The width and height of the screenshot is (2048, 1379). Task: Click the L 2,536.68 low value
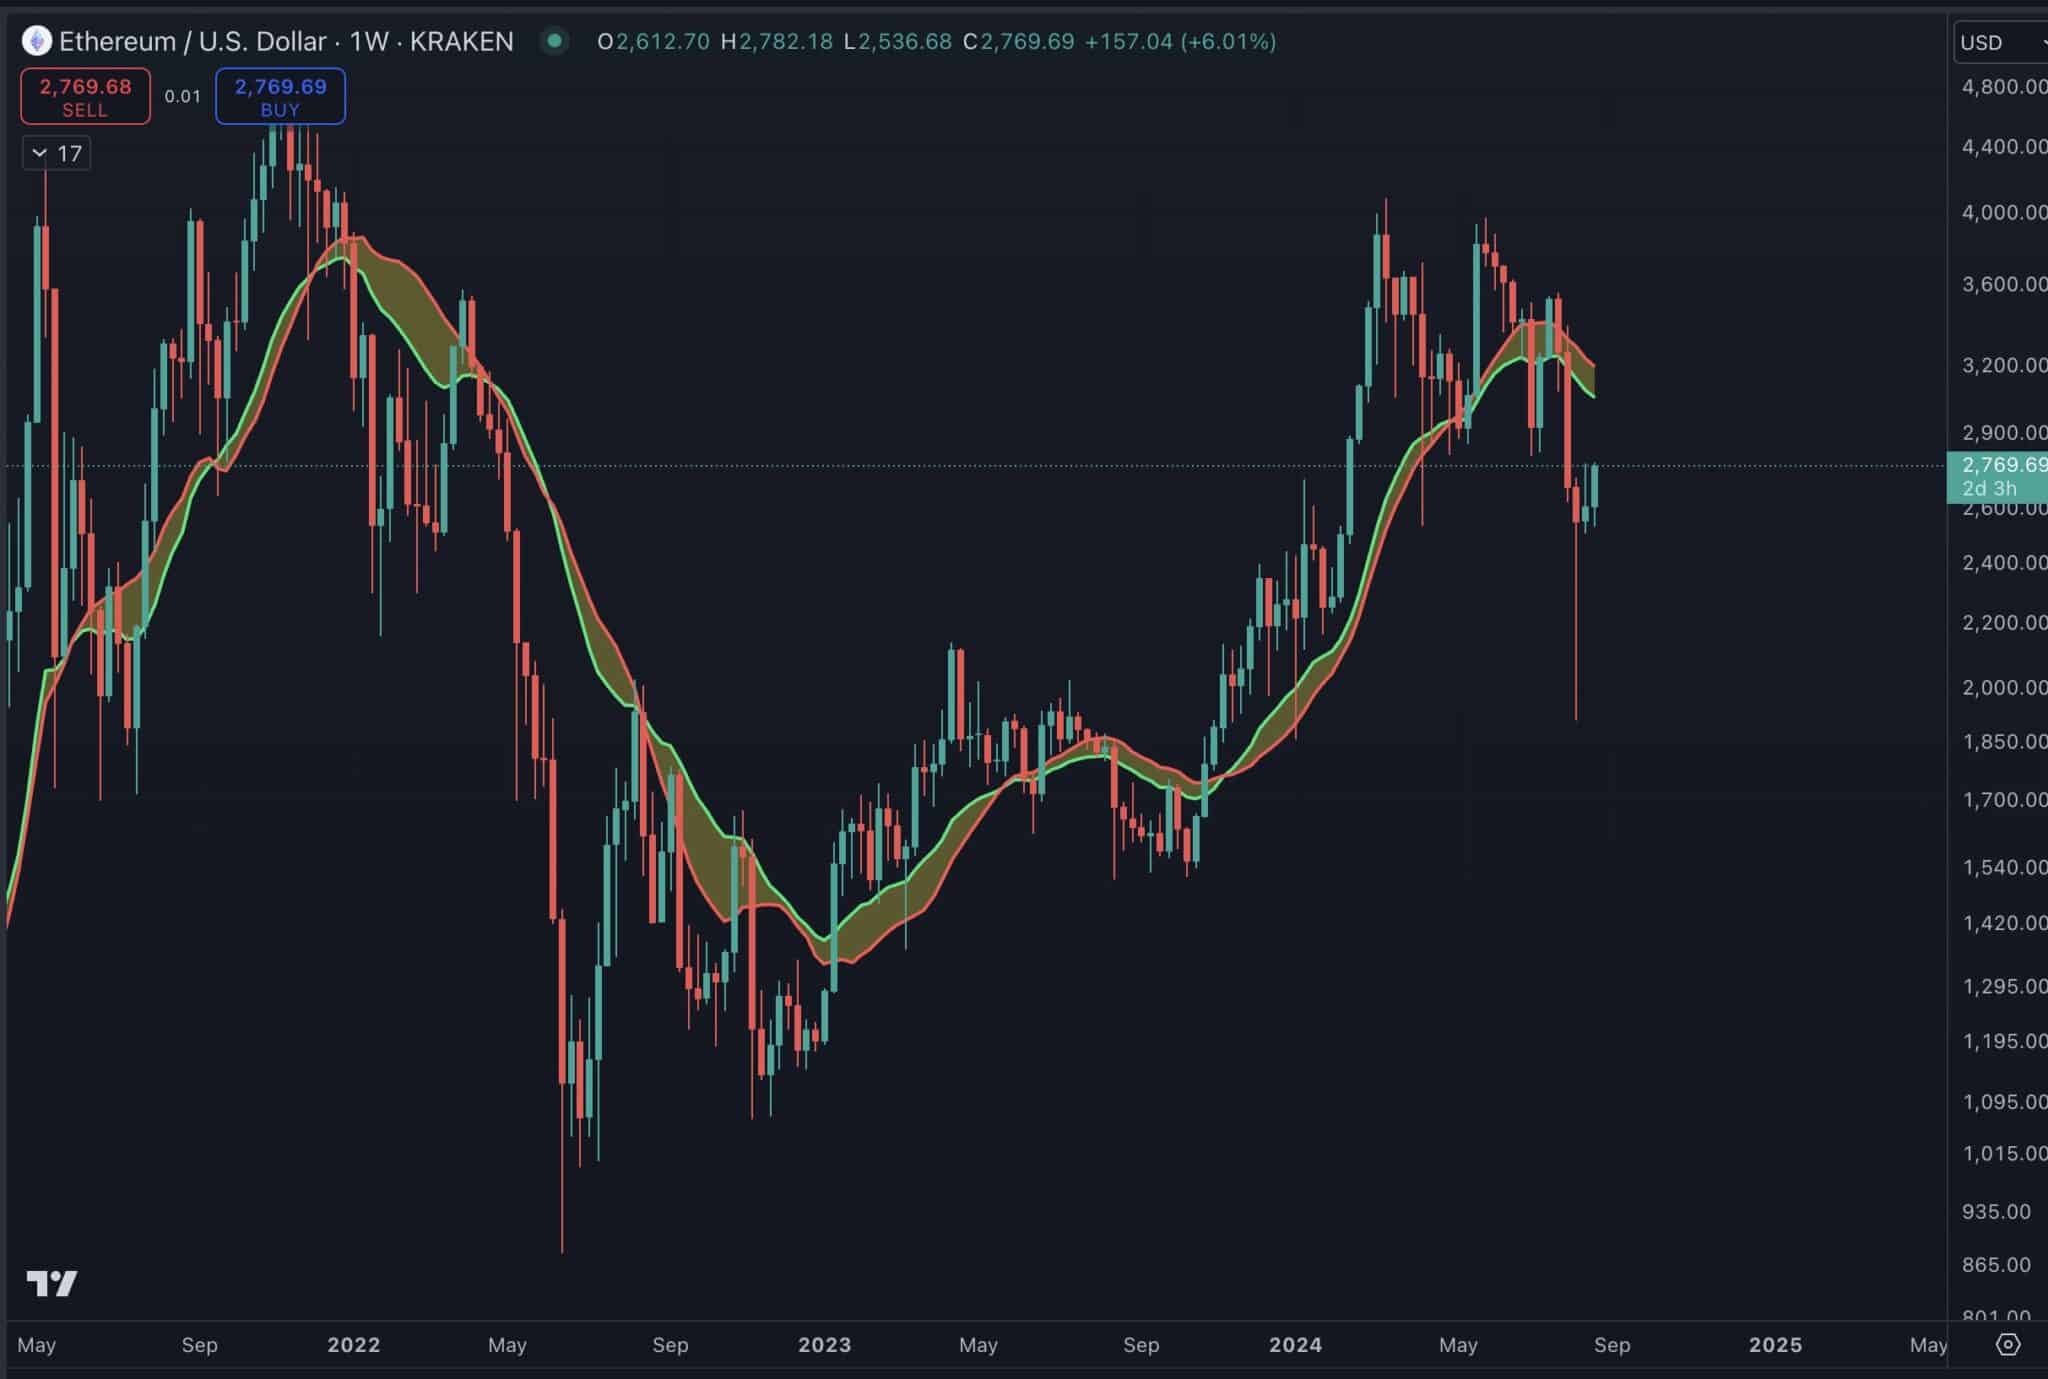898,41
